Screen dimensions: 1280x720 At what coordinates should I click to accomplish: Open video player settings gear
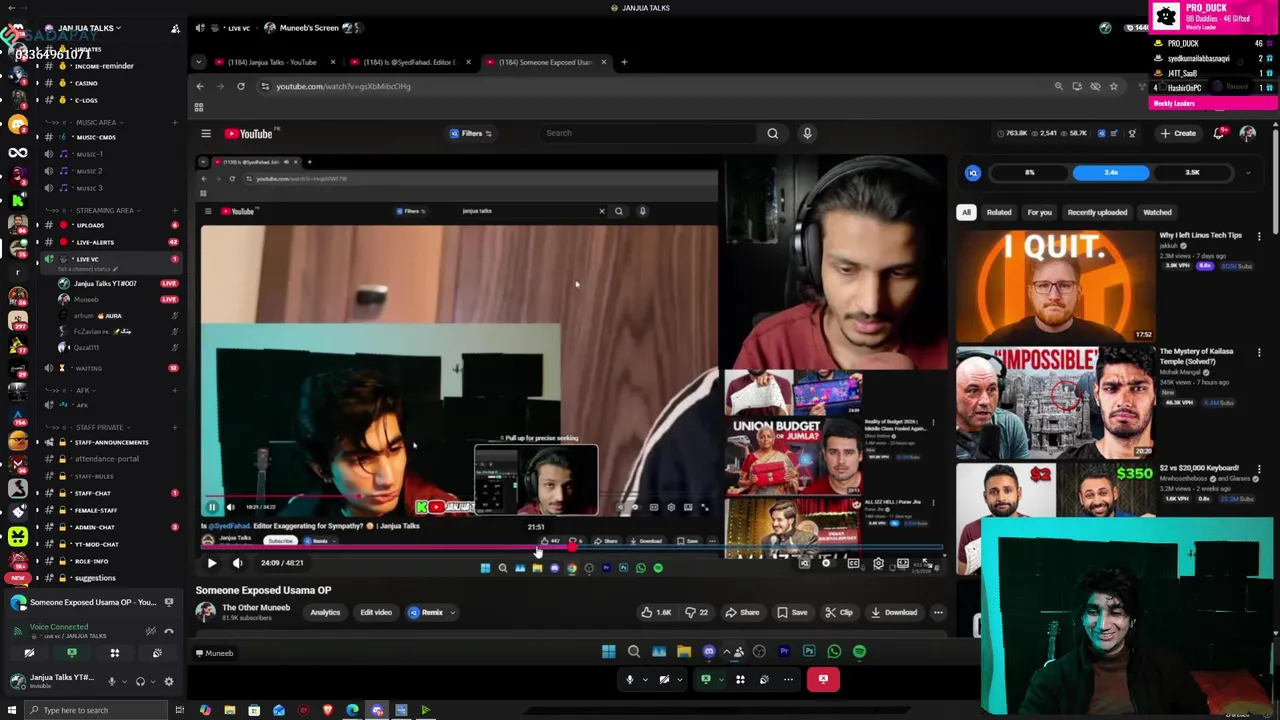(x=878, y=564)
